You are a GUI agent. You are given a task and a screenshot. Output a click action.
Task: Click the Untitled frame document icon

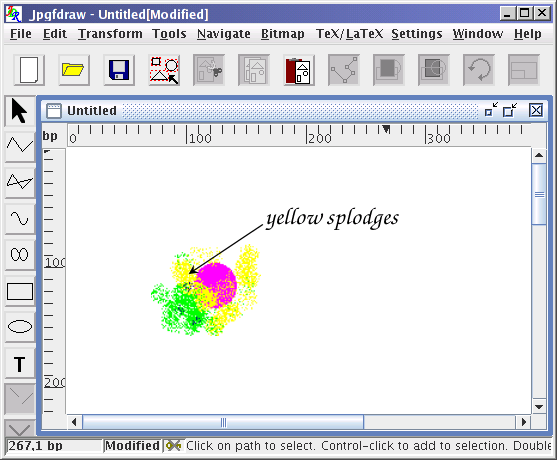(x=54, y=110)
